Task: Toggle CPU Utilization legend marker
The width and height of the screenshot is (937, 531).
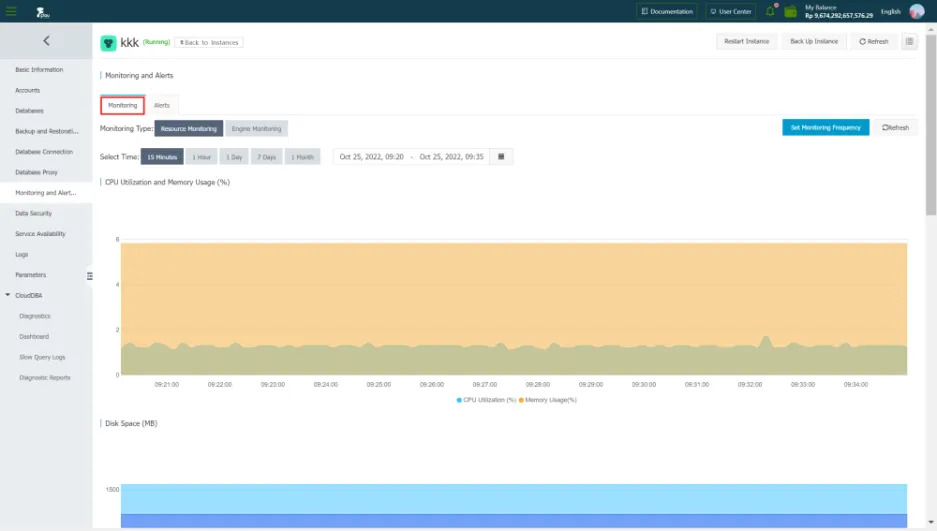Action: coord(459,400)
